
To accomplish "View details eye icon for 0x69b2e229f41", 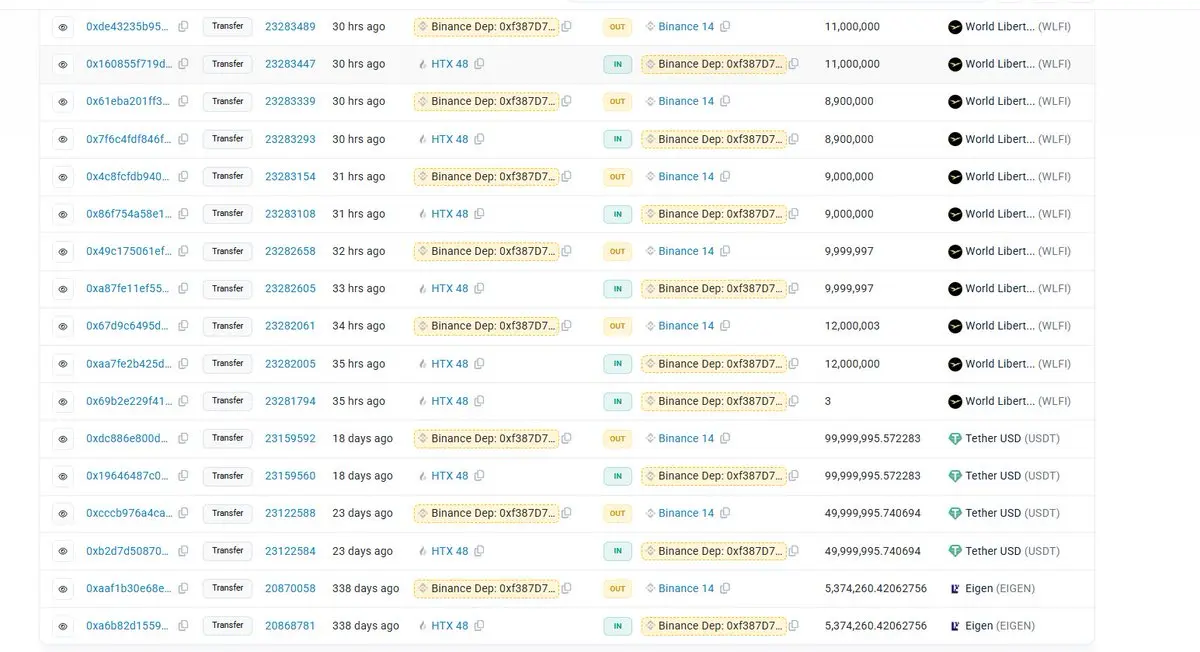I will 63,402.
